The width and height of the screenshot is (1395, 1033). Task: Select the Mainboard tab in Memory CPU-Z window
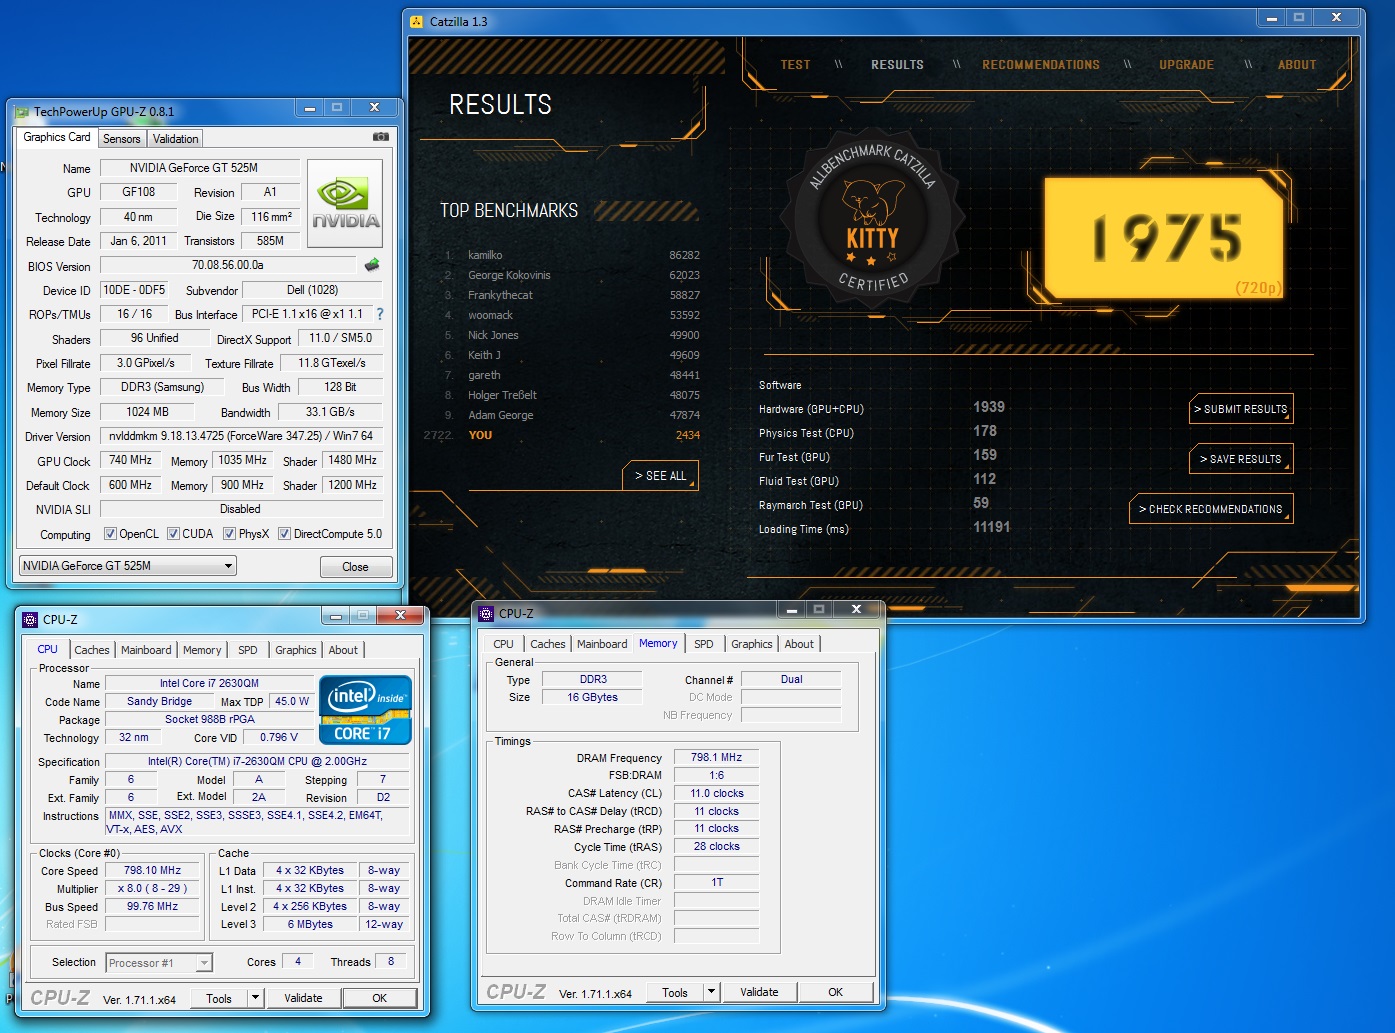tap(602, 644)
